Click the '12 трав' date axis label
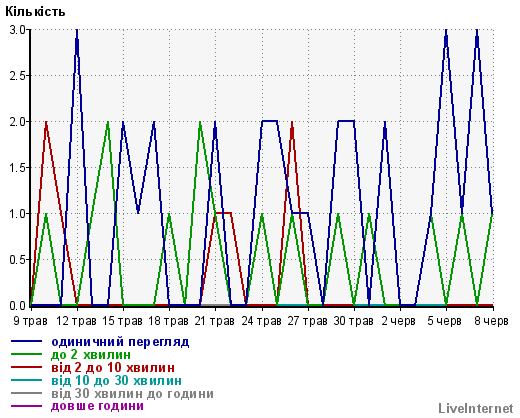 (x=77, y=321)
